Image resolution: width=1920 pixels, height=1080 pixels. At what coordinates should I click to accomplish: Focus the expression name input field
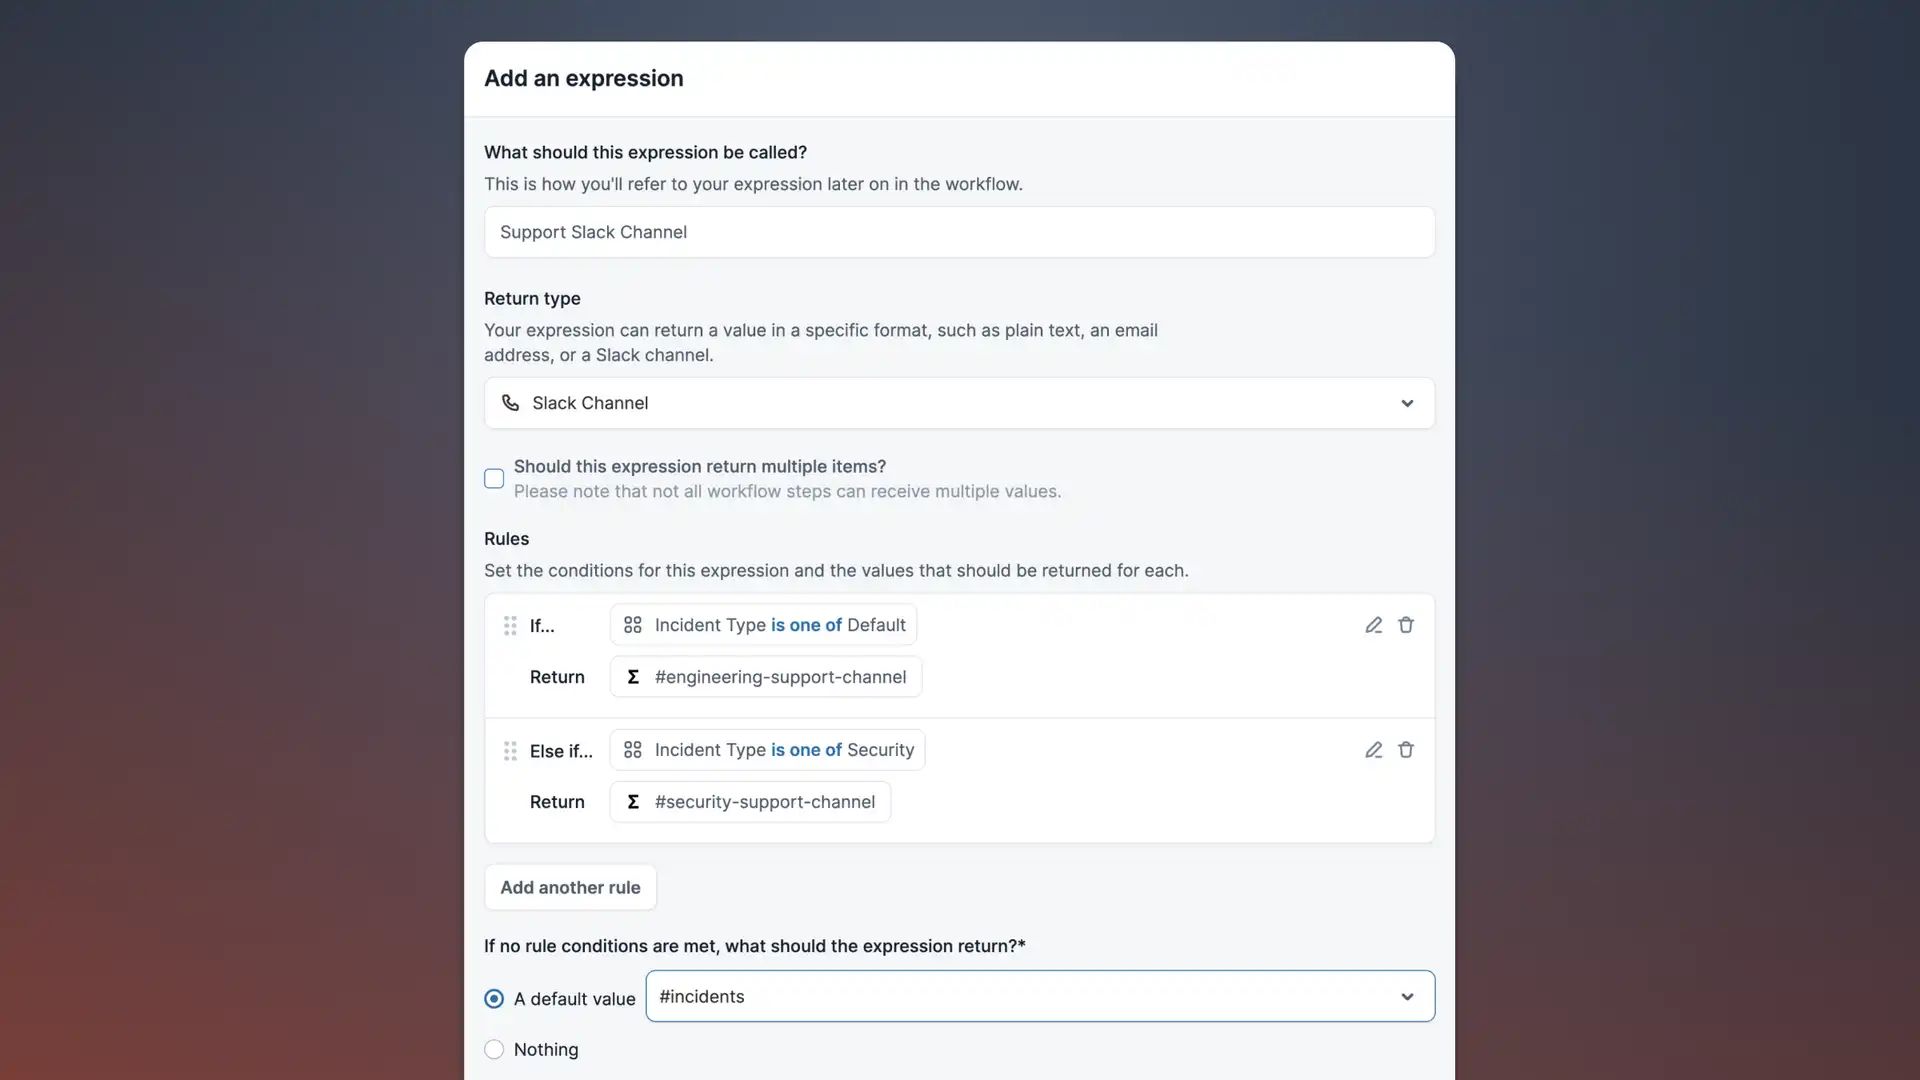click(x=959, y=232)
